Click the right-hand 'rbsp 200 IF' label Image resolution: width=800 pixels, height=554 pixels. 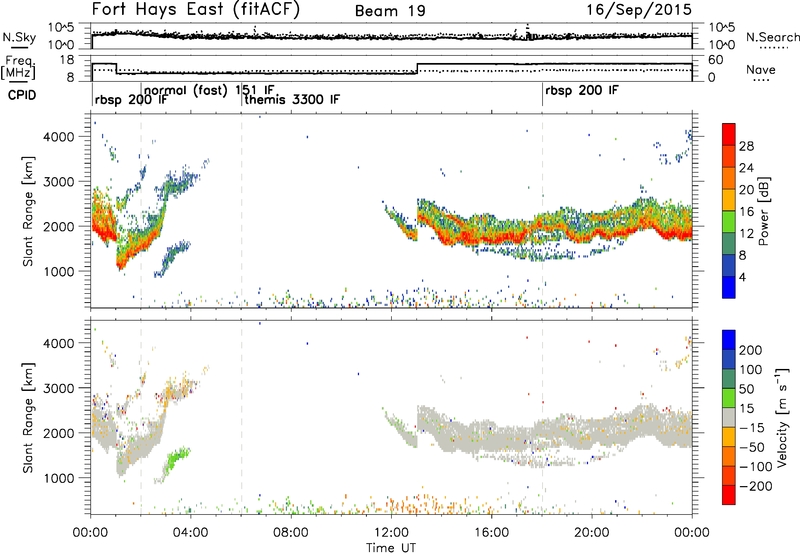point(582,91)
